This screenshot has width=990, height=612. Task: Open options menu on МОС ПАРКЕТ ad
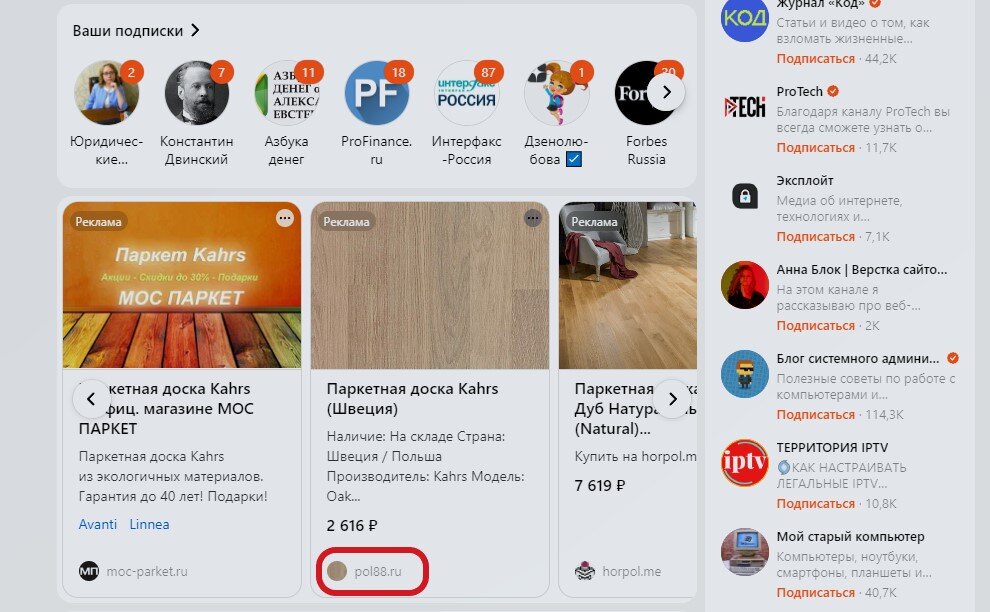[285, 218]
